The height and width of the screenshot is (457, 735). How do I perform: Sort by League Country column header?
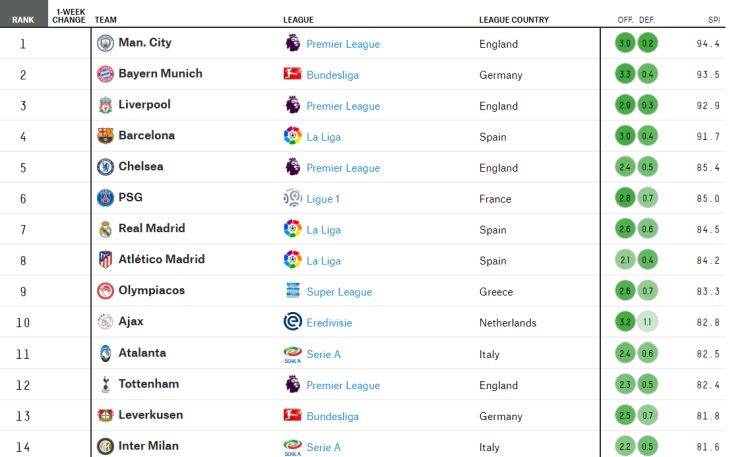click(514, 19)
